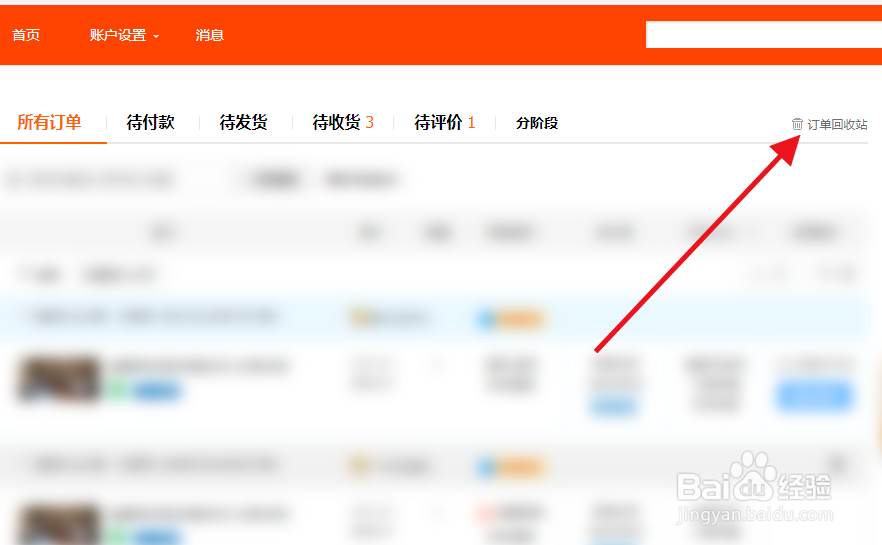
Task: Open the first order's product thumbnail
Action: (58, 379)
